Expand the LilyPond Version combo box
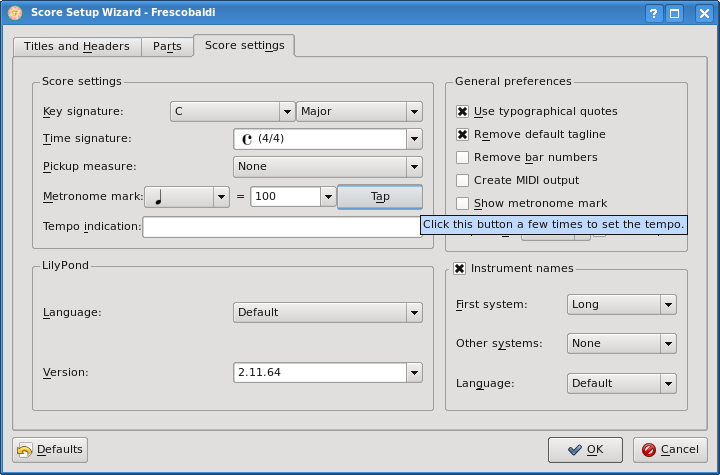The image size is (720, 475). click(x=414, y=373)
